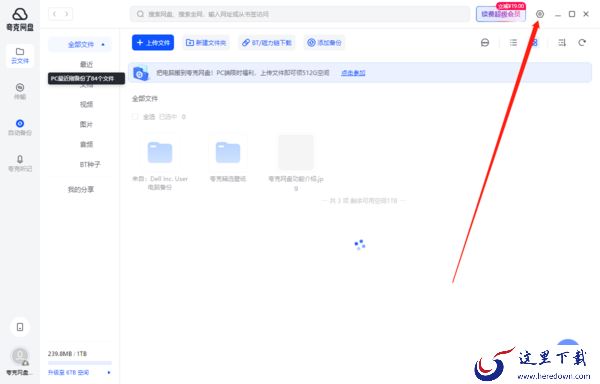Click the 239.8MB / 1TB storage text

tap(67, 353)
